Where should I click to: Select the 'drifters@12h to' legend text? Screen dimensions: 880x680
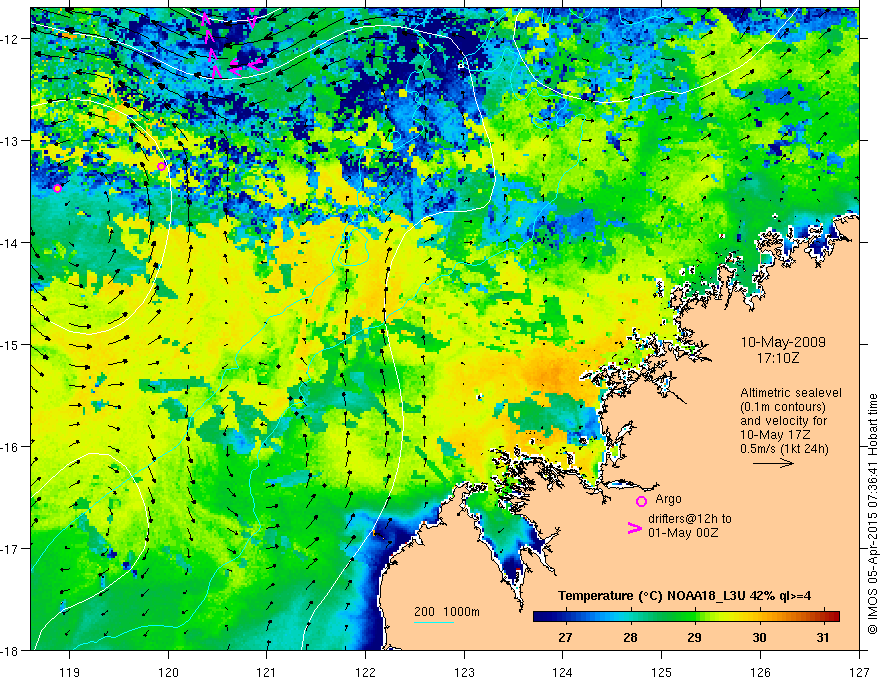click(690, 518)
